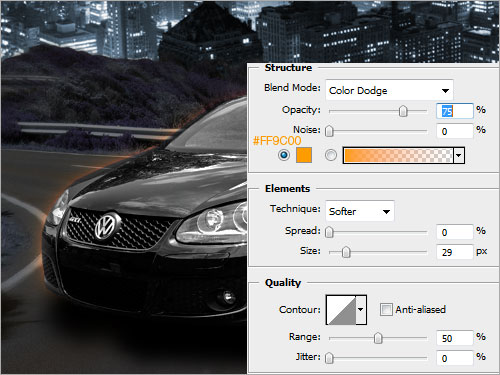500x375 pixels.
Task: Click the Quality section heading
Action: coord(283,283)
